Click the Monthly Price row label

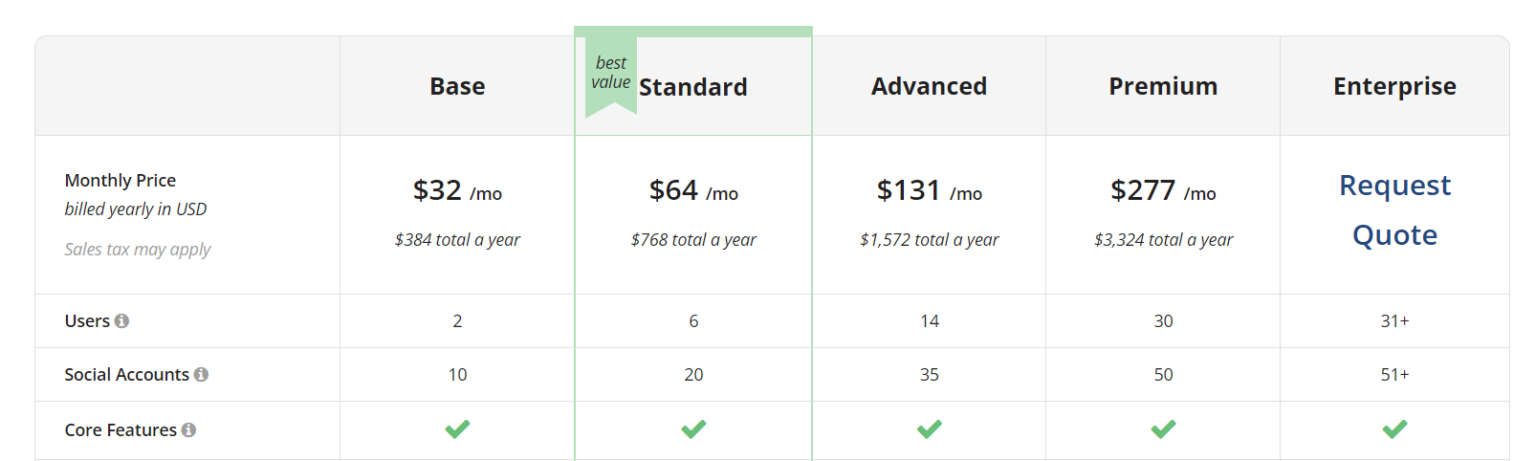(120, 180)
